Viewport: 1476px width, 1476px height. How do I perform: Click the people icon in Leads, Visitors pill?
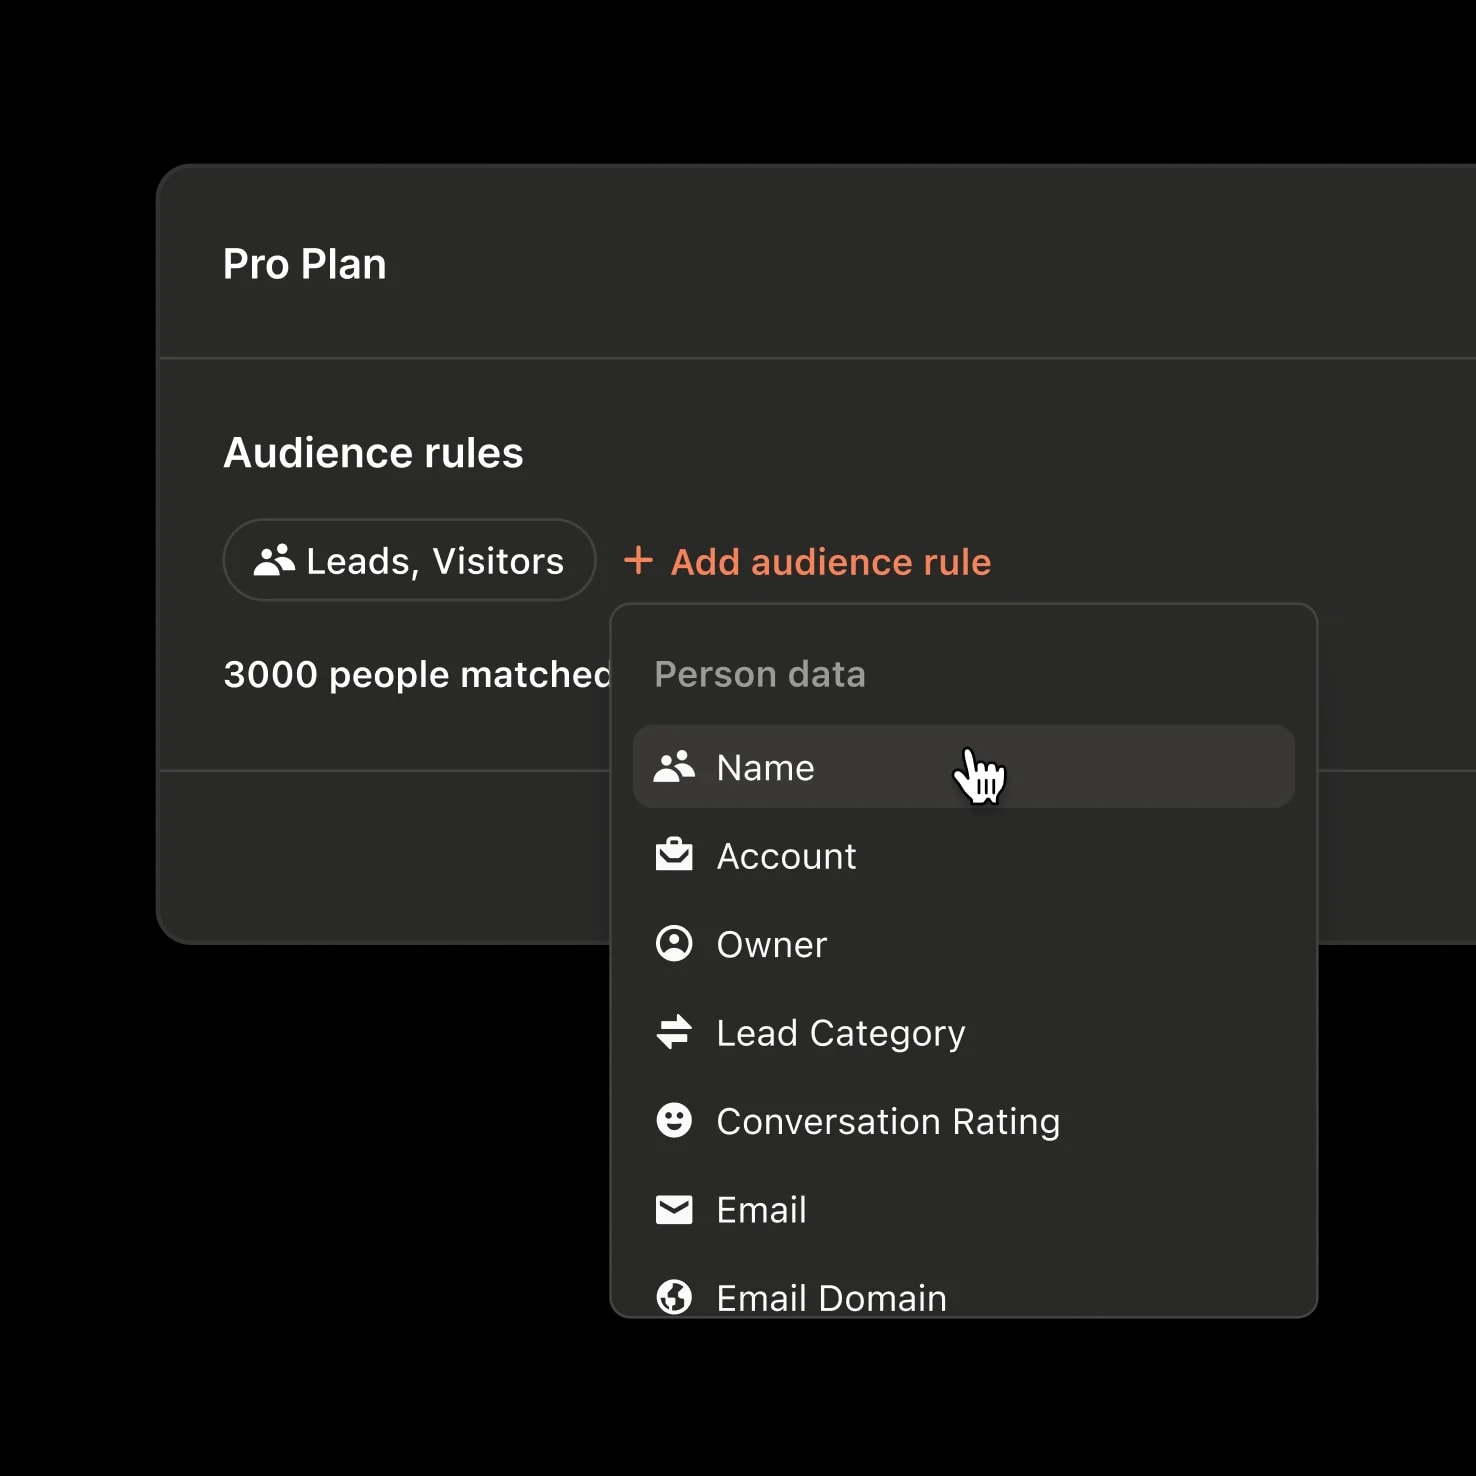point(274,560)
